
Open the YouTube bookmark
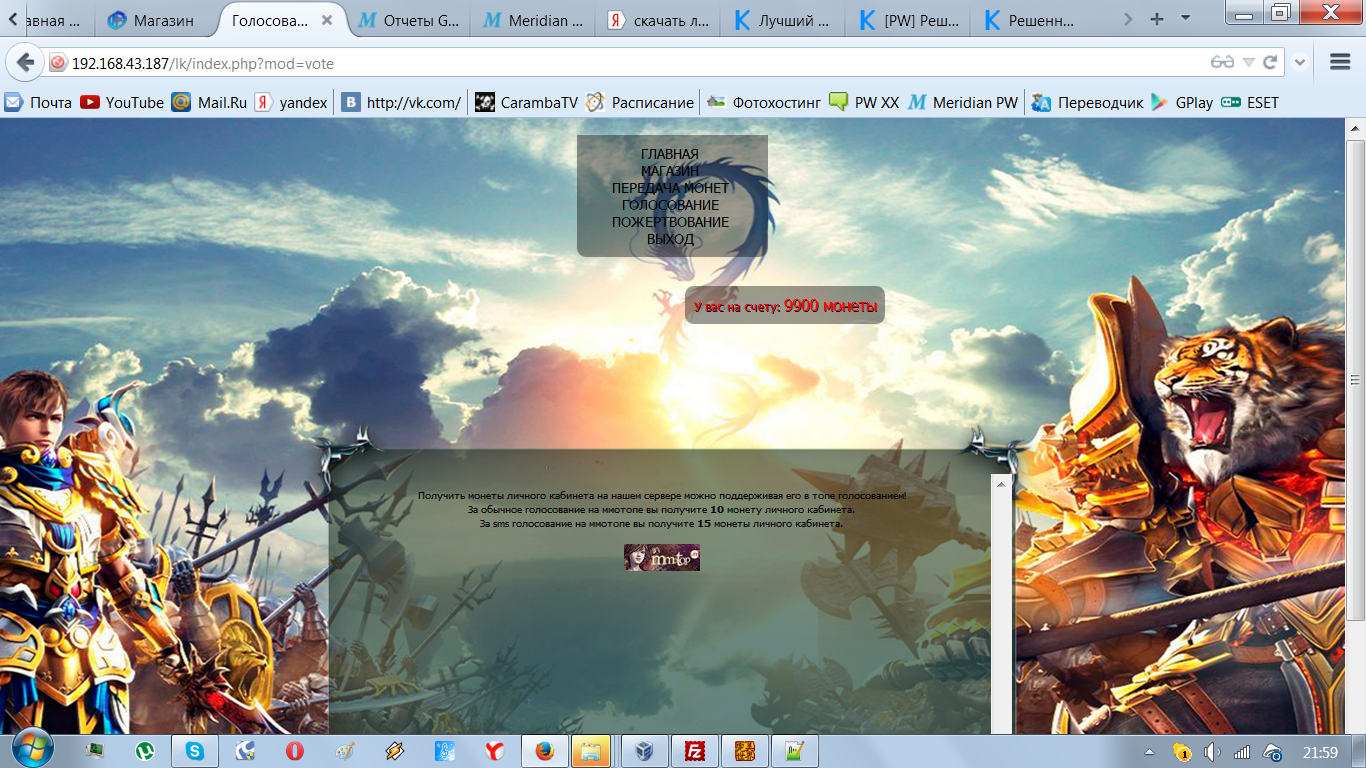(122, 102)
